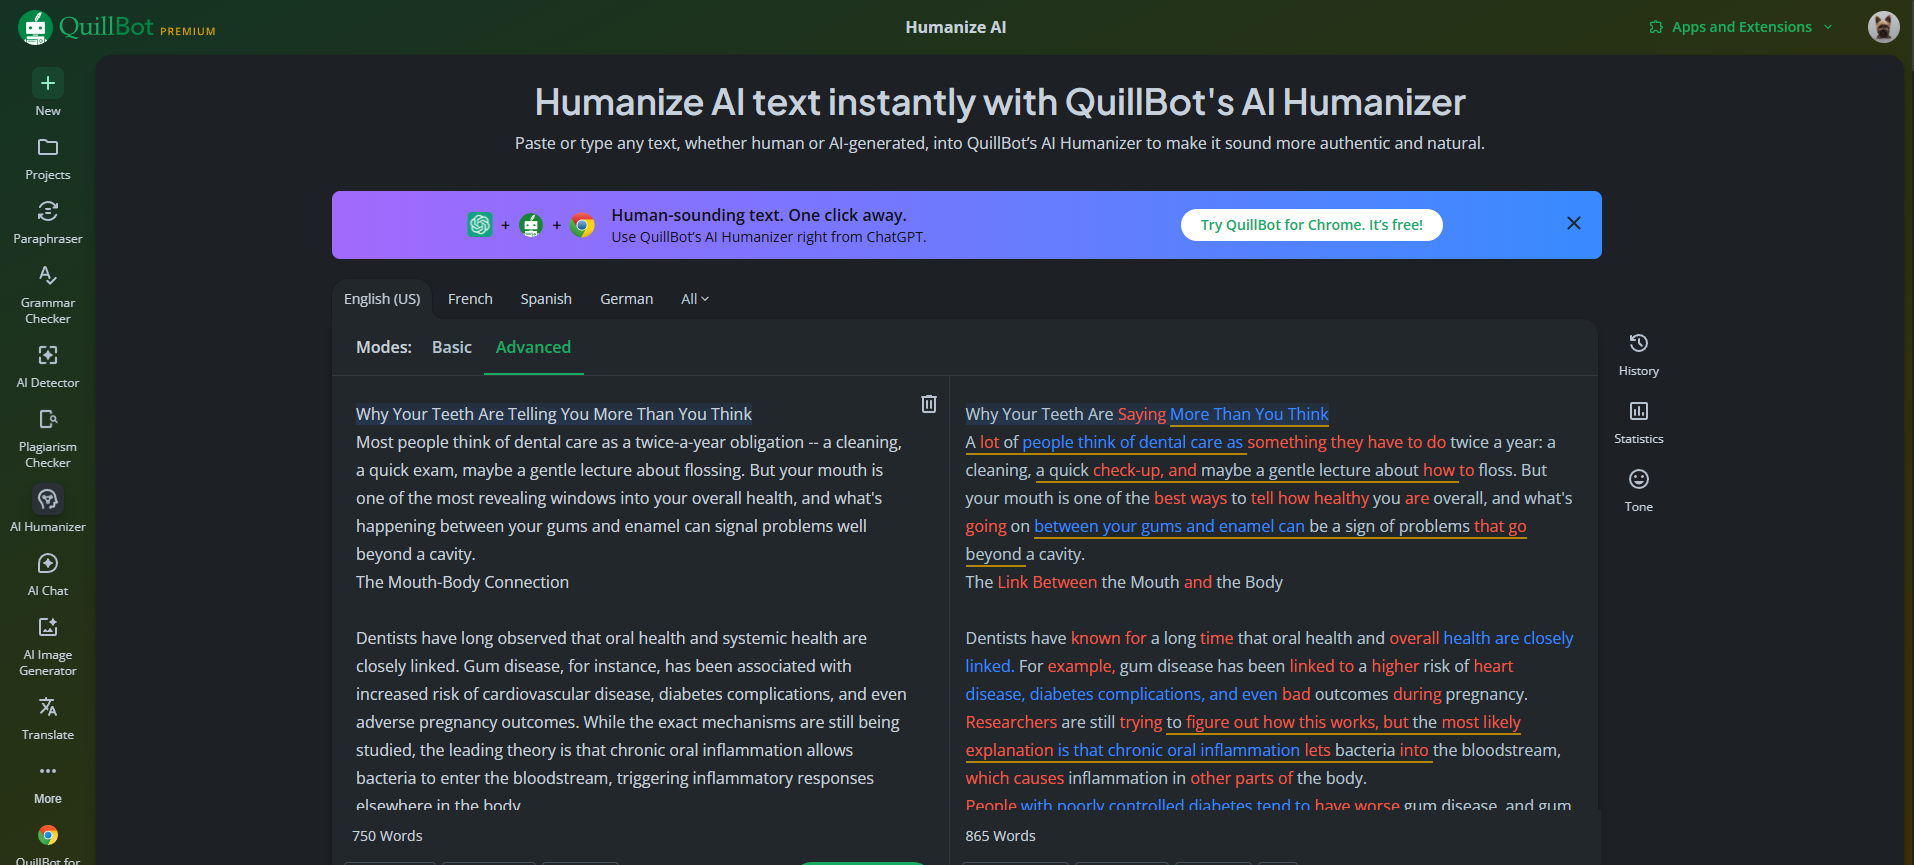Image resolution: width=1914 pixels, height=865 pixels.
Task: Open the Paraphraser tool
Action: [x=47, y=212]
